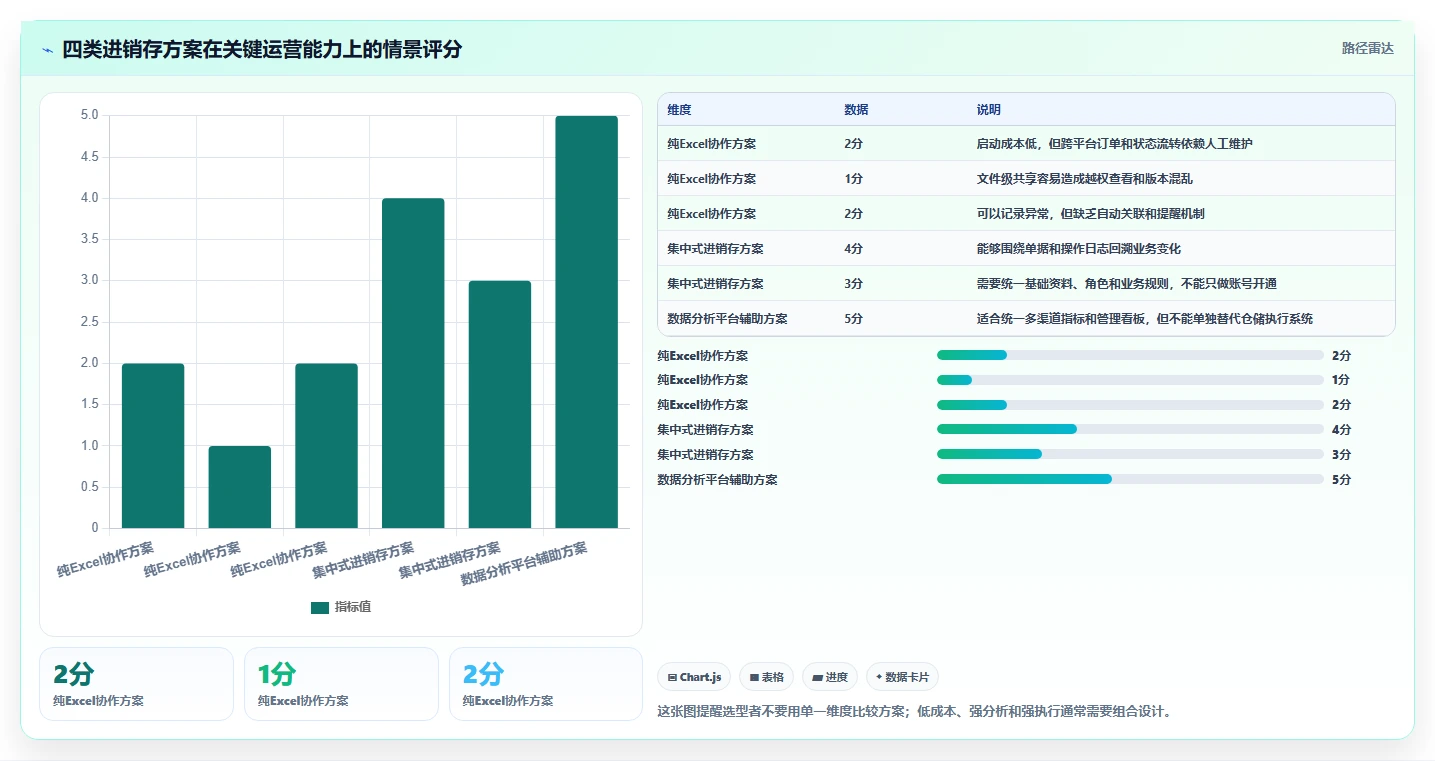Click the progress bar labeled 5分
Viewport: 1435px width, 761px height.
(x=1130, y=480)
